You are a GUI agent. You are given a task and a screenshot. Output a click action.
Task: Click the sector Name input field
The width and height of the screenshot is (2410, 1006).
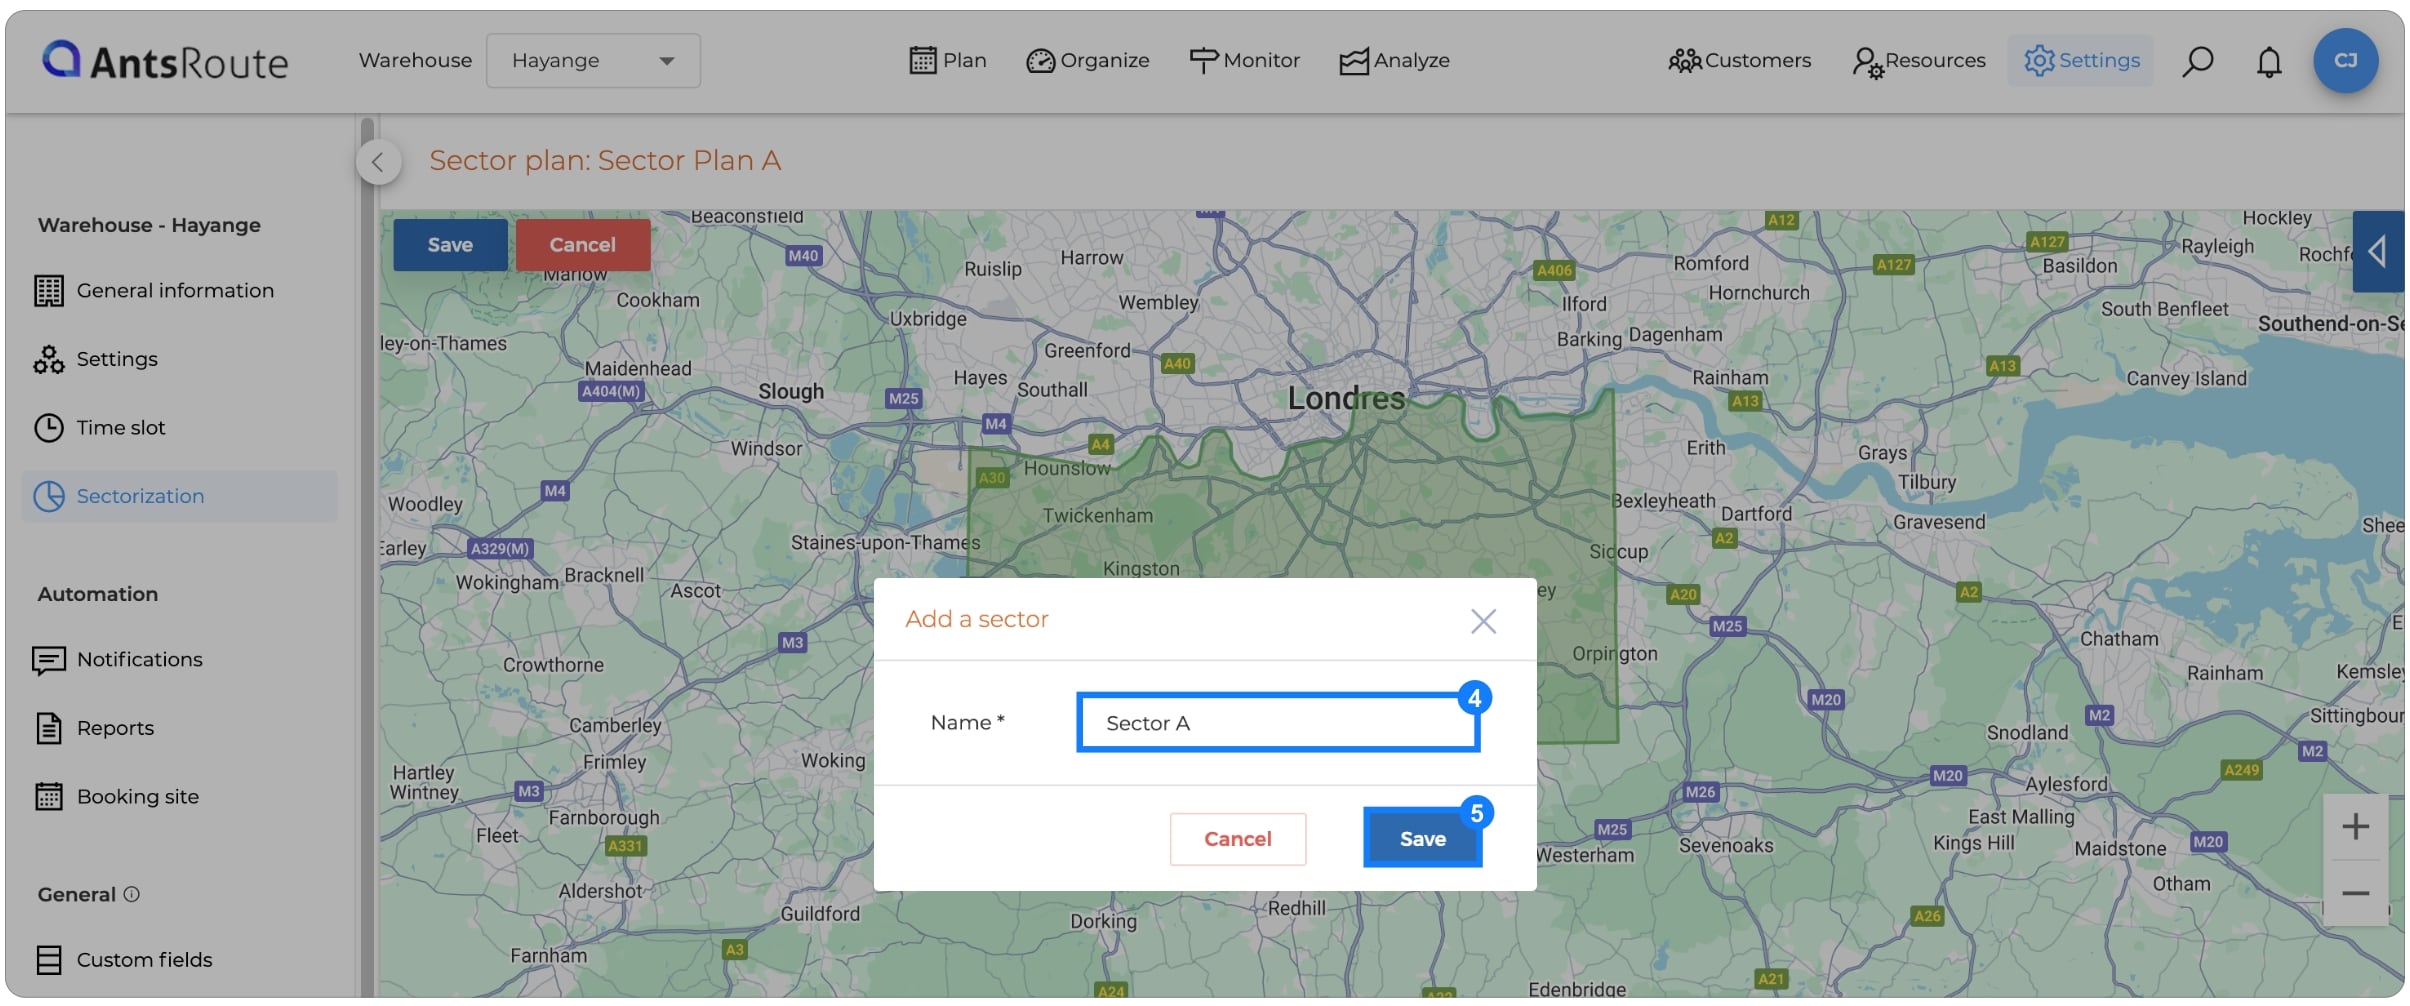pos(1278,723)
